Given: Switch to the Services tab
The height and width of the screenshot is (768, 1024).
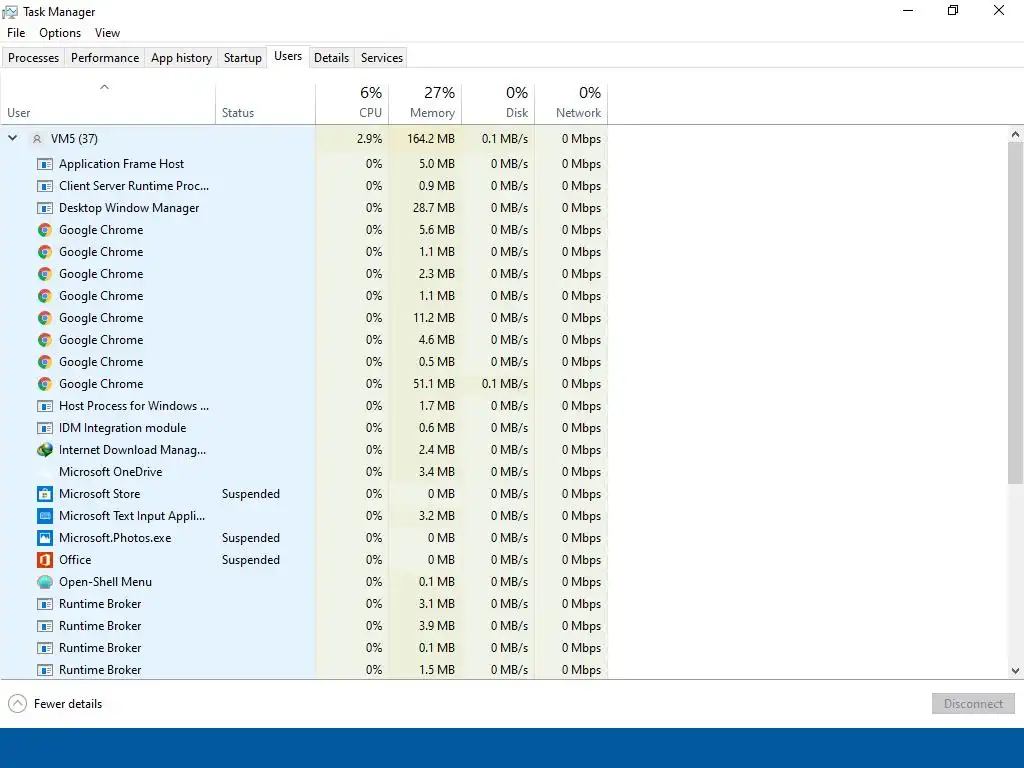Looking at the screenshot, I should coord(381,57).
